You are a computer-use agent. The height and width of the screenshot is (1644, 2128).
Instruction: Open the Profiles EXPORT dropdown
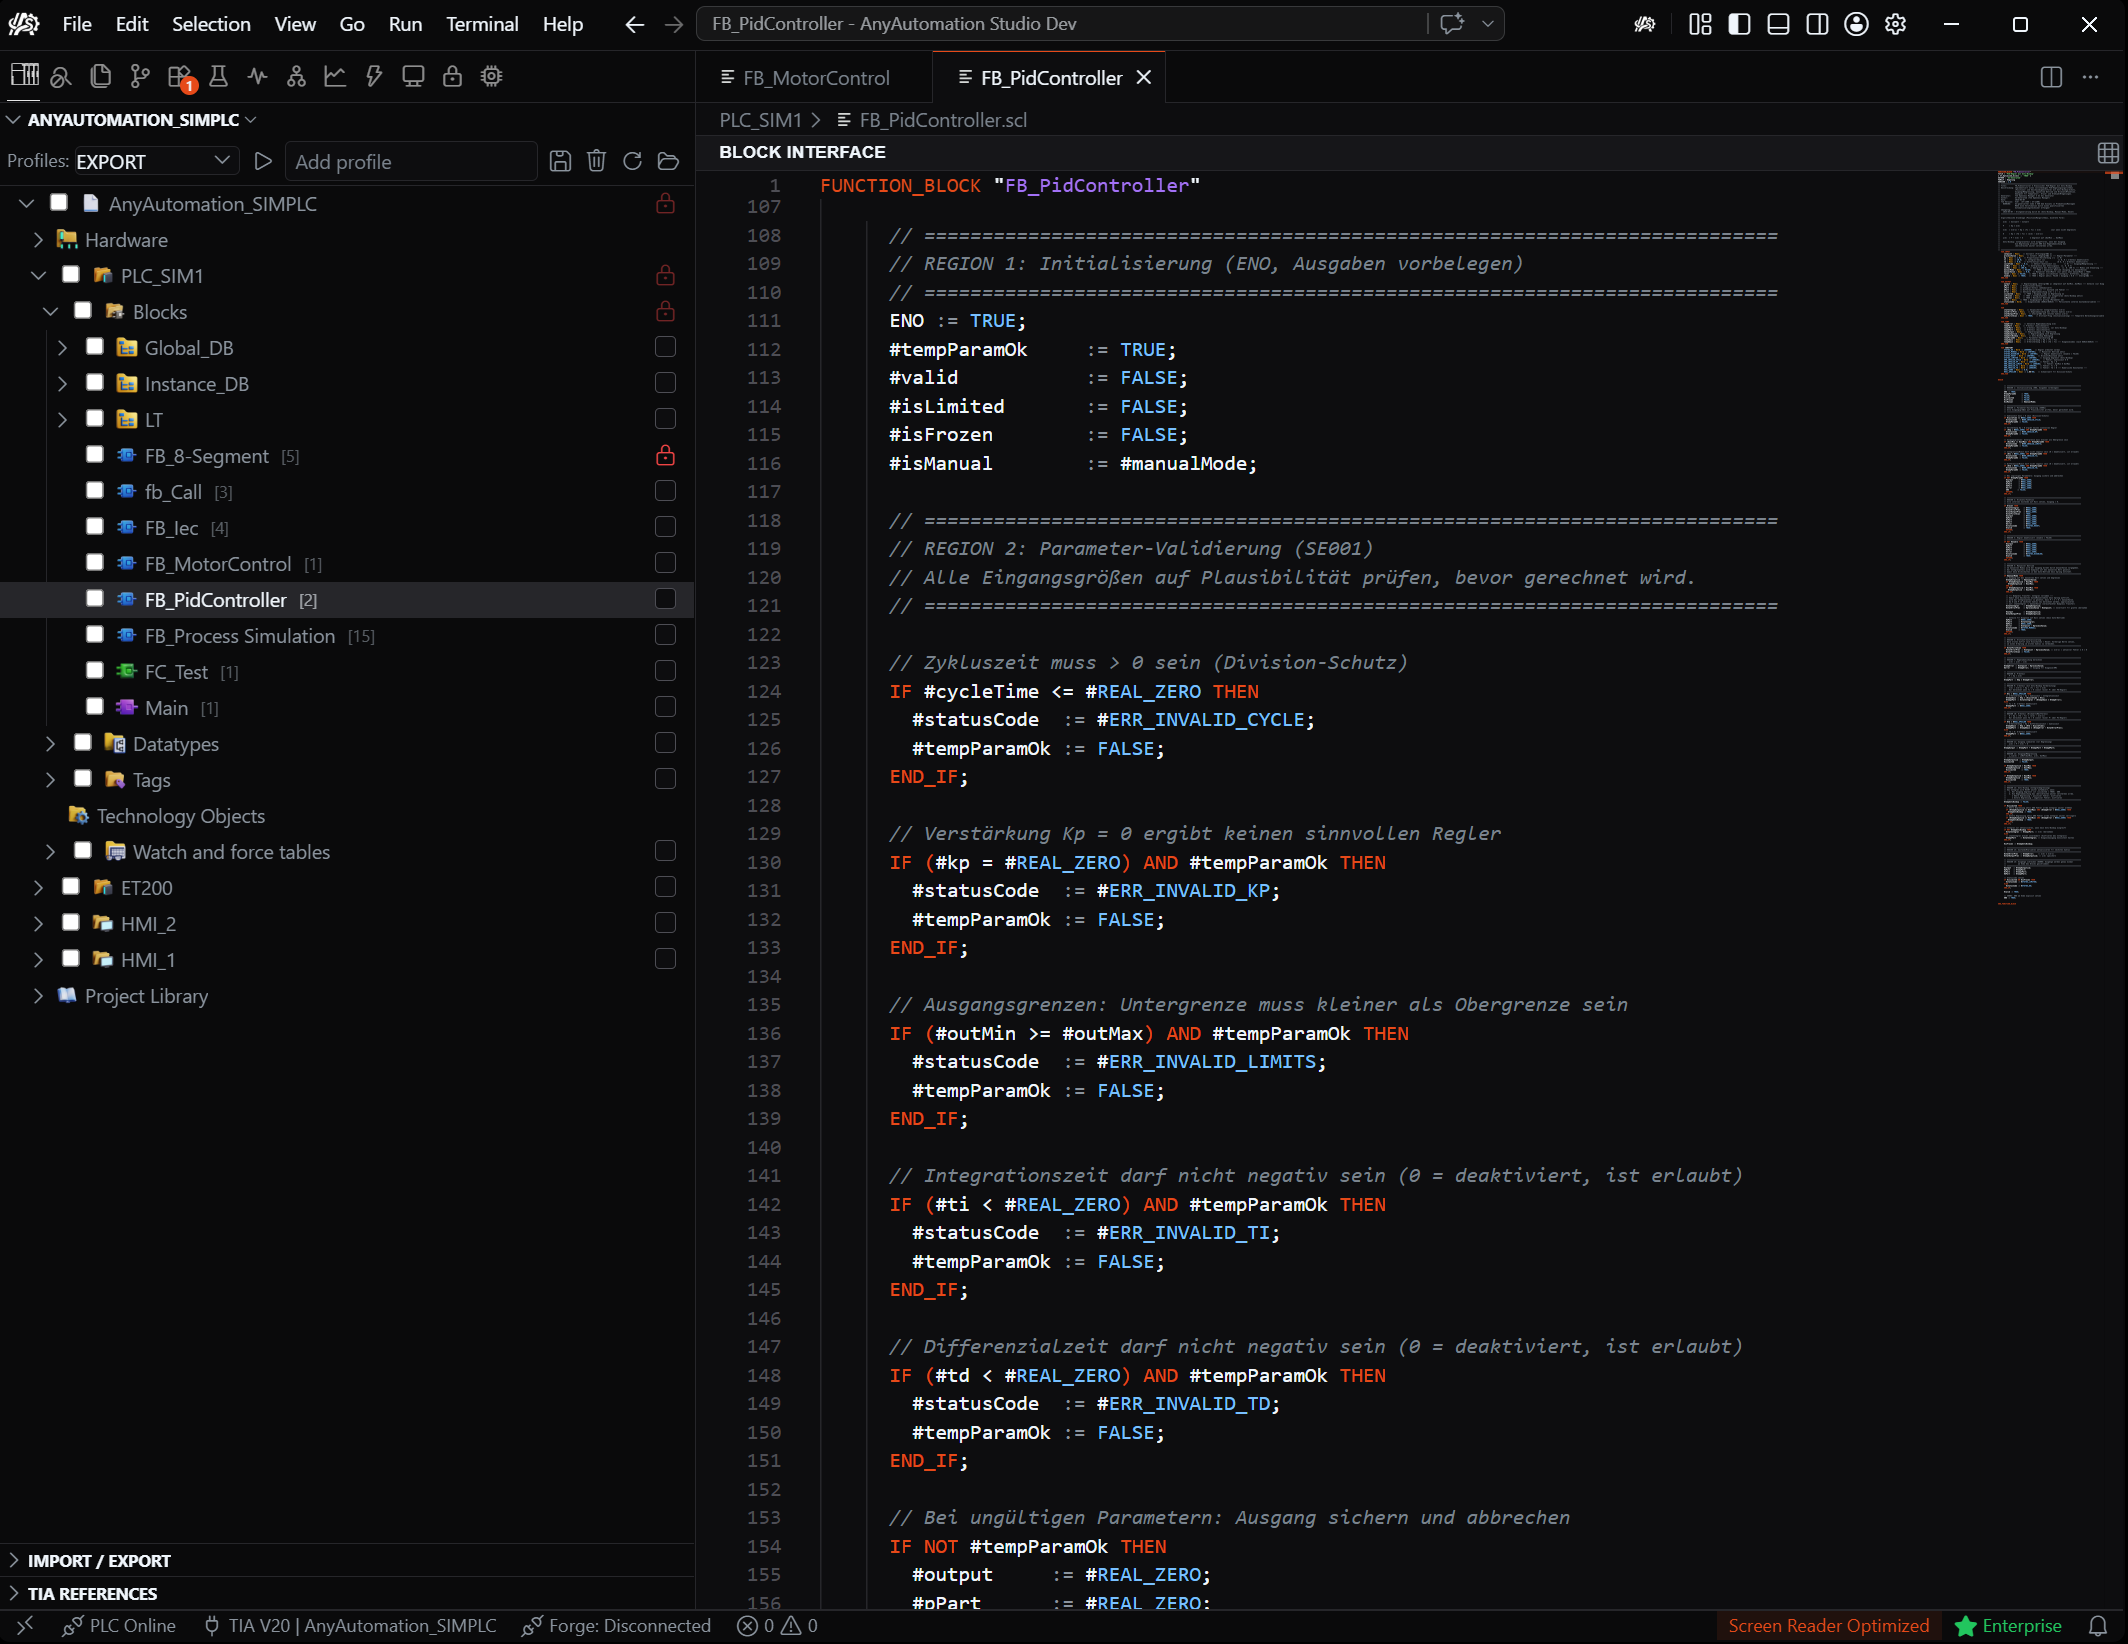156,161
